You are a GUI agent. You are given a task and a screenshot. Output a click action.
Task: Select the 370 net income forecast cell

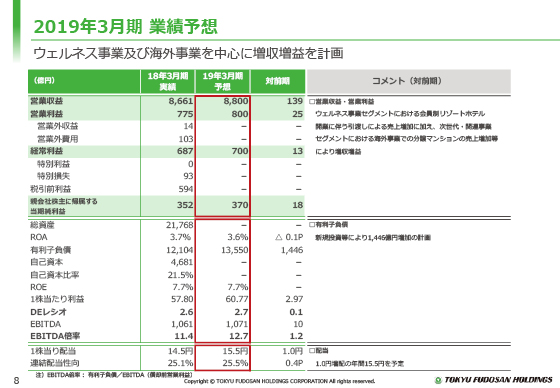pos(240,205)
